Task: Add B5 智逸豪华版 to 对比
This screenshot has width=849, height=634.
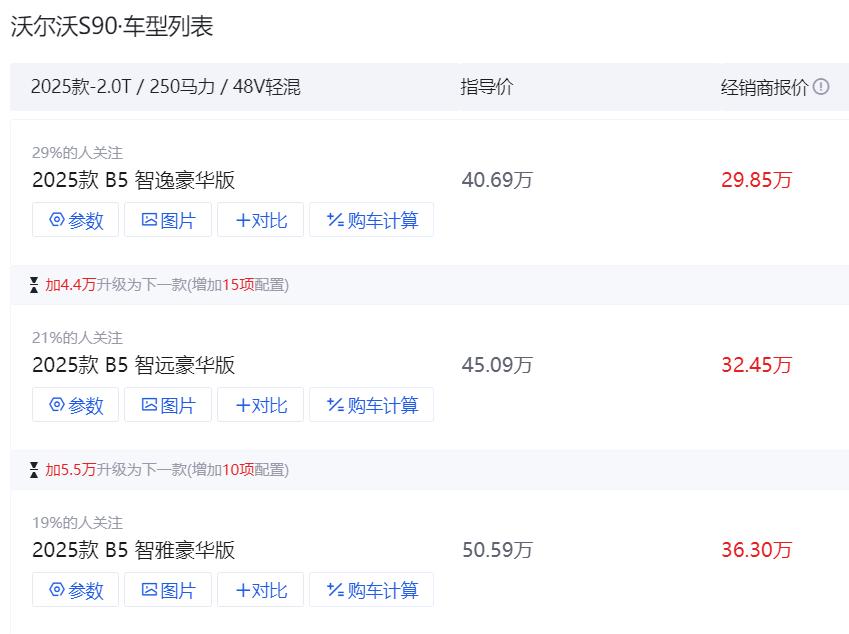Action: [x=260, y=220]
